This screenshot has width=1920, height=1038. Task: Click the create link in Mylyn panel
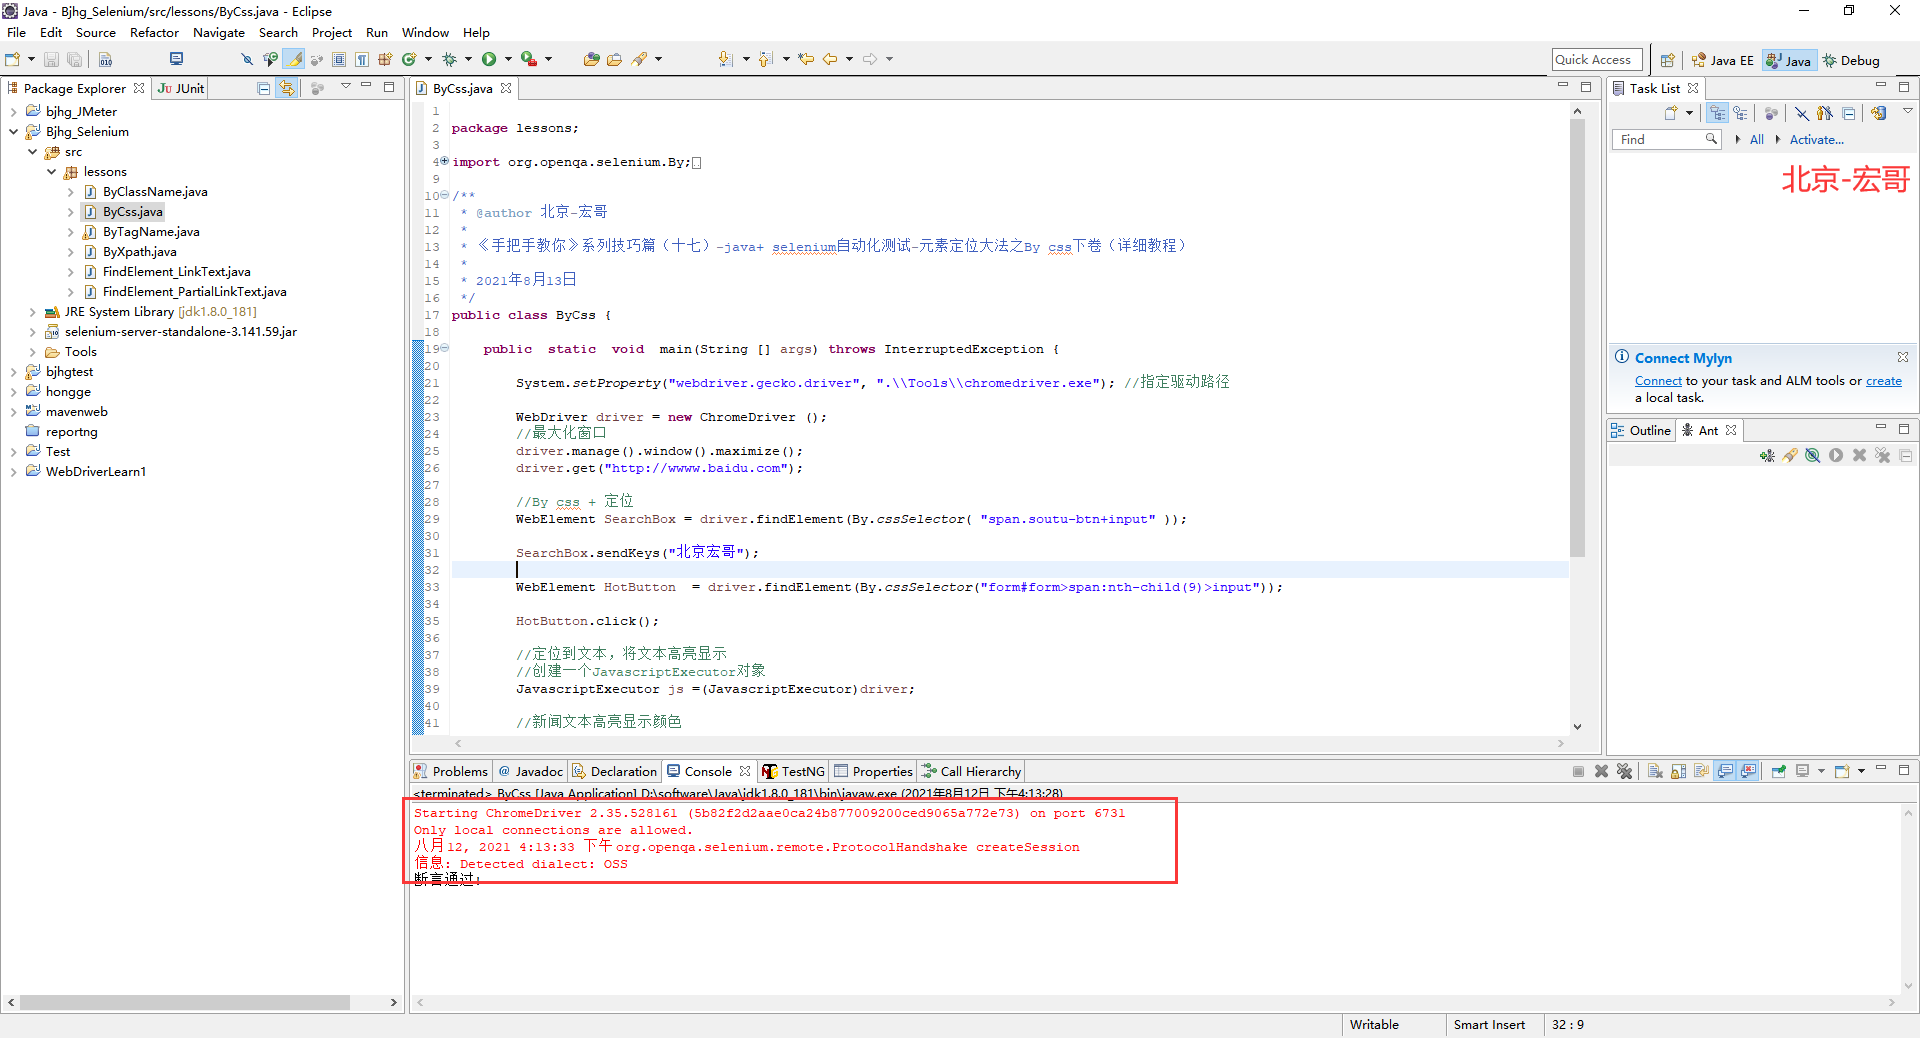(1884, 381)
